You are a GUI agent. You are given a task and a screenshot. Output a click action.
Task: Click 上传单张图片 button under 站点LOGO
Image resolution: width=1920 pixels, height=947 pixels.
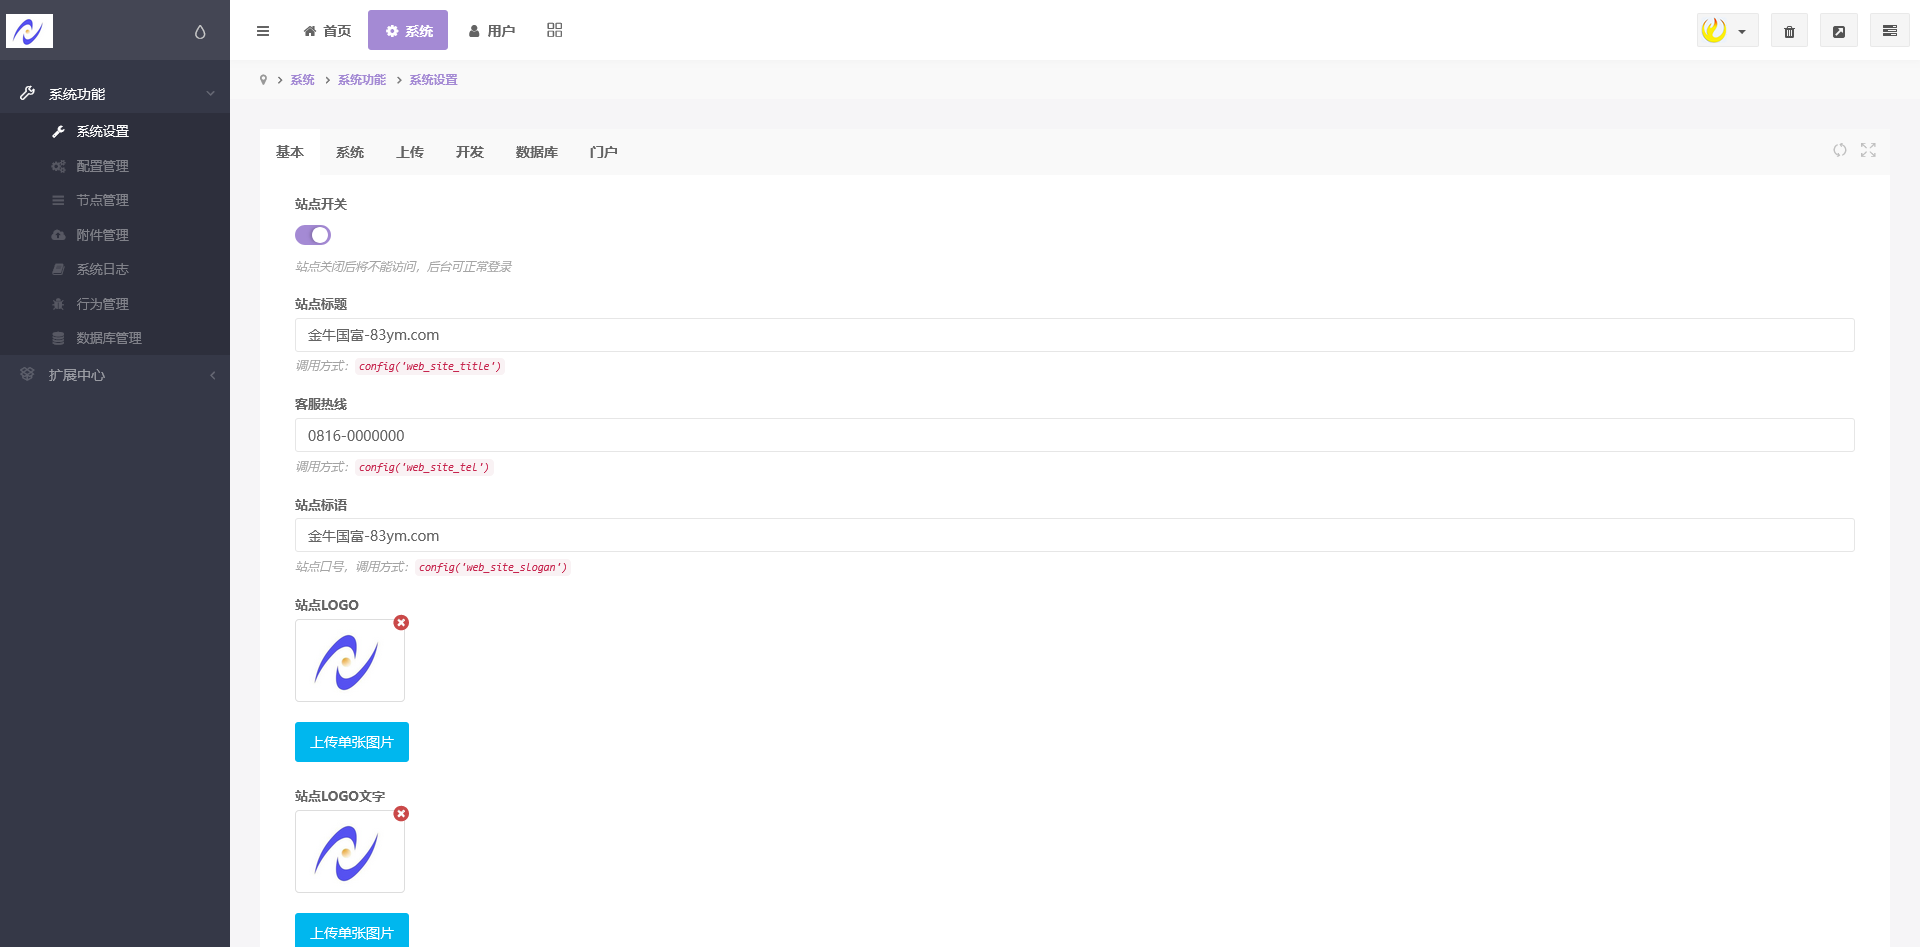pyautogui.click(x=352, y=742)
